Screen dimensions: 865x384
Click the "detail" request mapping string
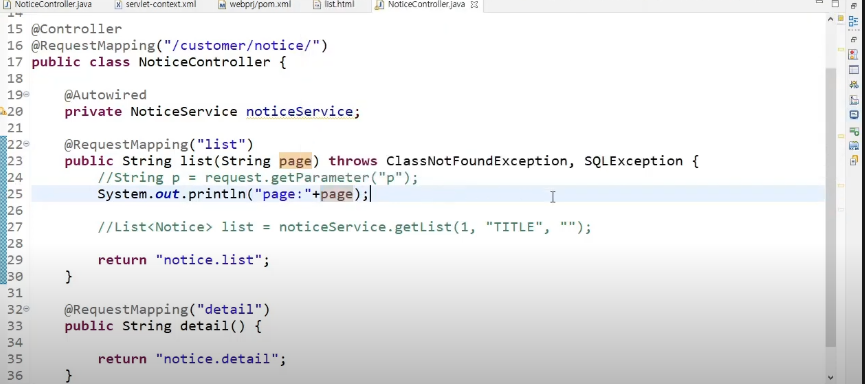click(229, 310)
